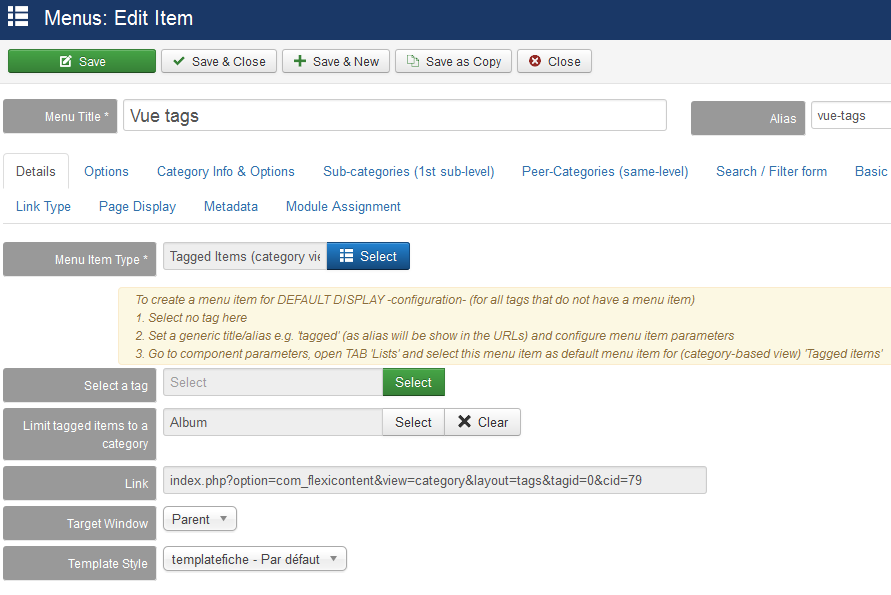Open the Target Window dropdown
The width and height of the screenshot is (891, 595).
click(200, 519)
